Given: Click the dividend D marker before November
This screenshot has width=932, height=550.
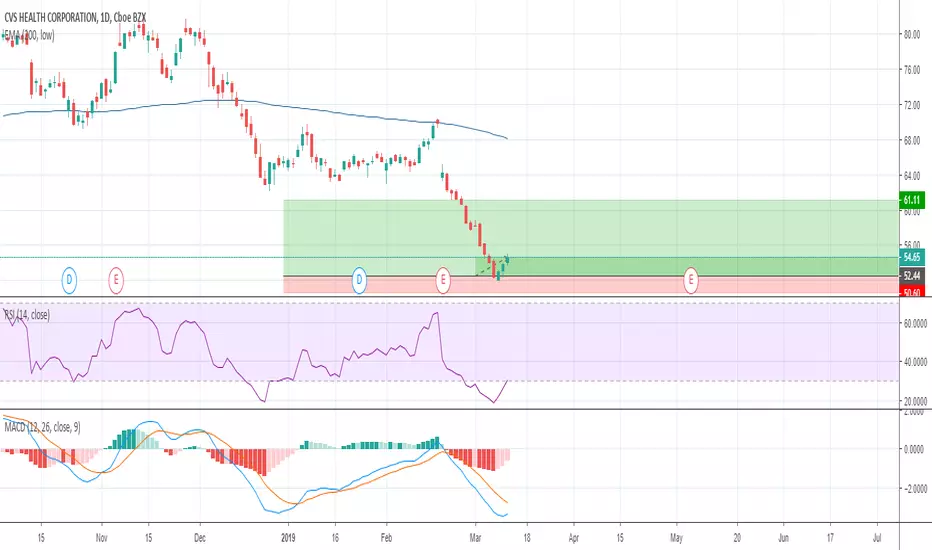Looking at the screenshot, I should (70, 279).
